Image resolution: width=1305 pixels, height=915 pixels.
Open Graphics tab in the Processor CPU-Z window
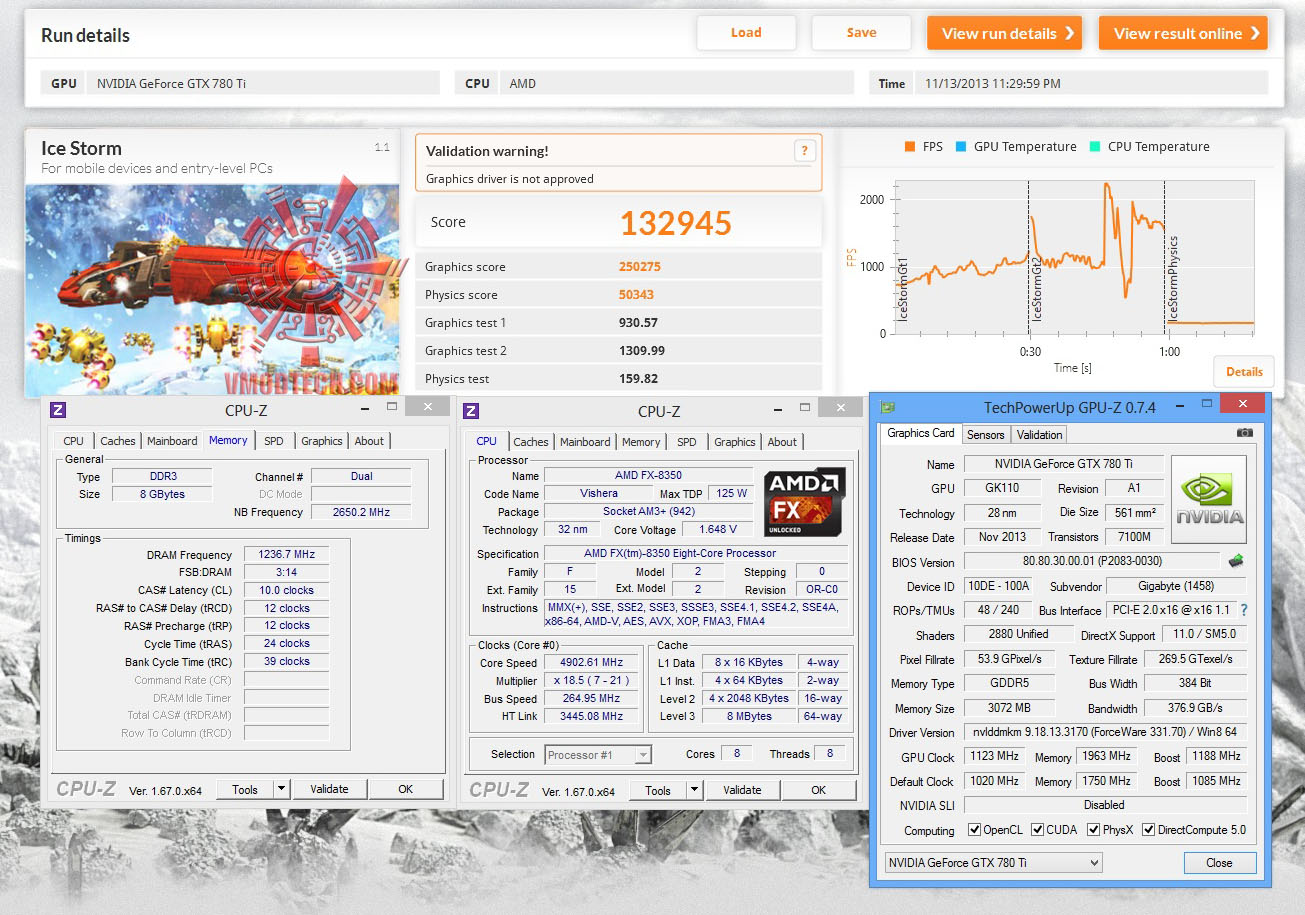tap(735, 442)
